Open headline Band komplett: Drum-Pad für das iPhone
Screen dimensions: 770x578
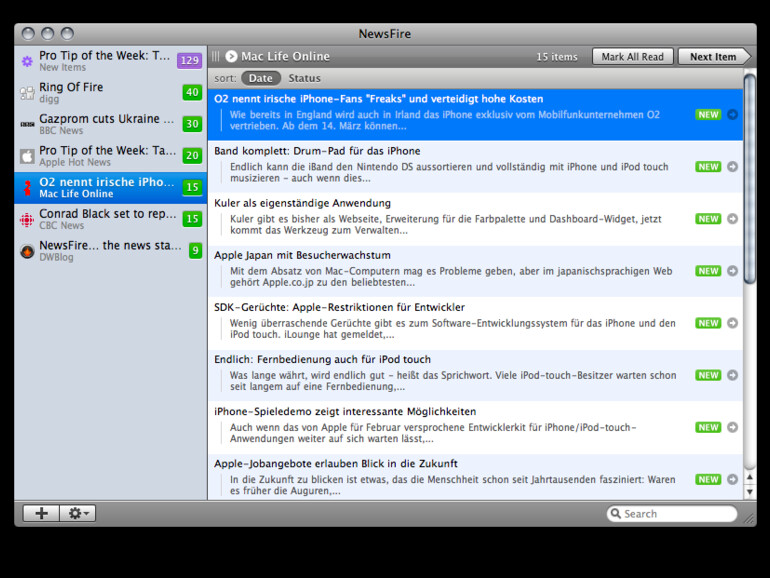pos(317,151)
